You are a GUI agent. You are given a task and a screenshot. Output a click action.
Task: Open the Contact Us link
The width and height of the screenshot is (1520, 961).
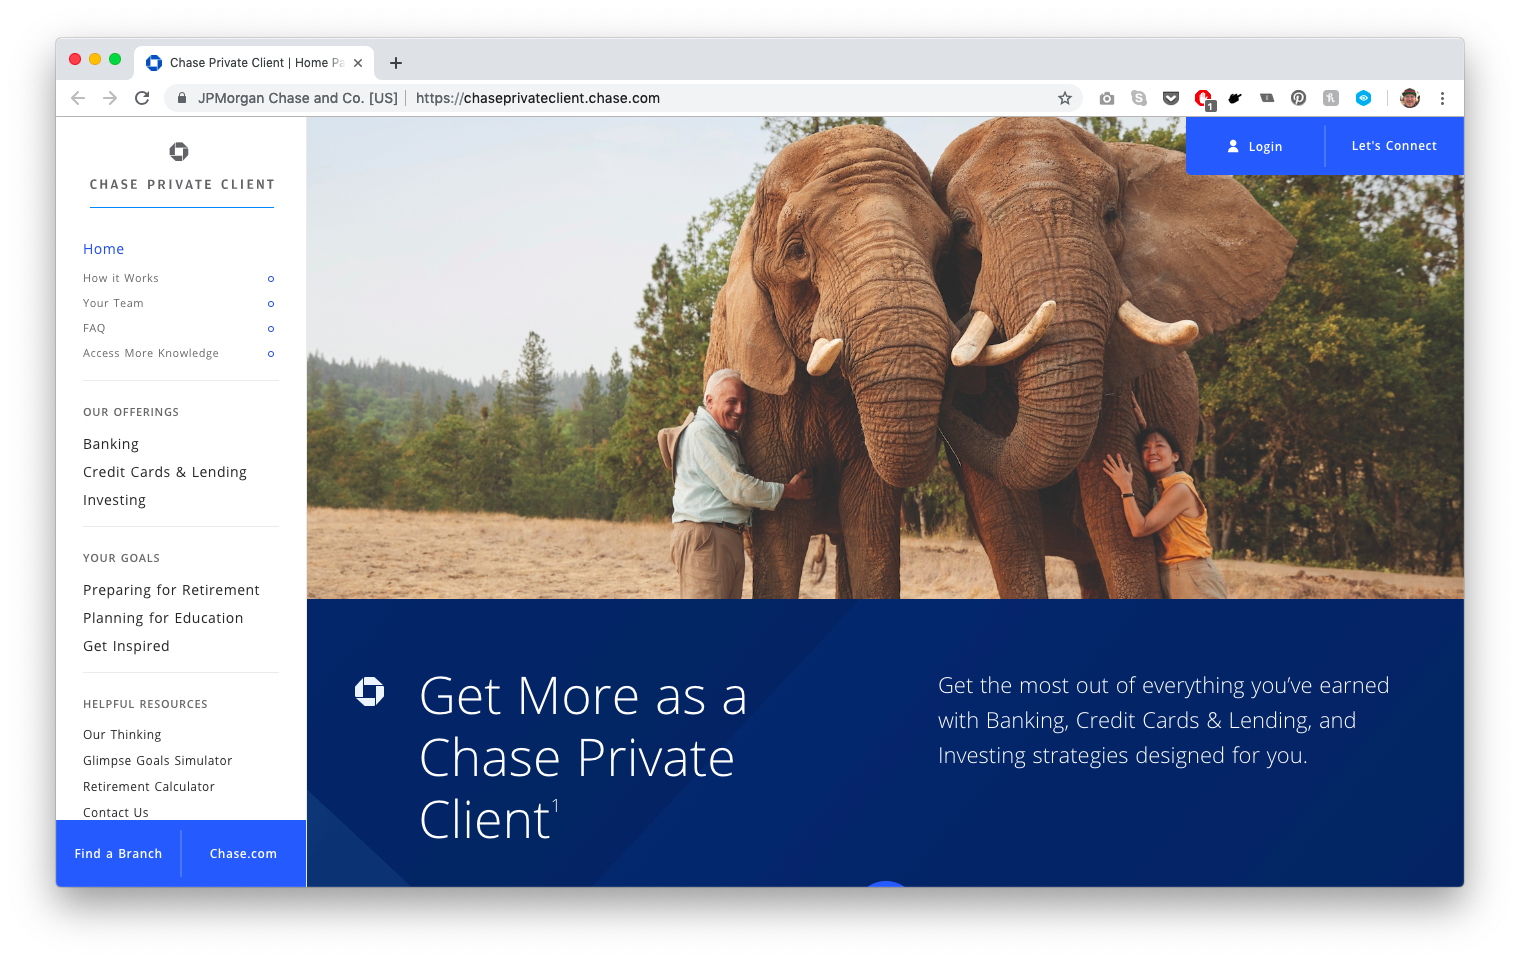pyautogui.click(x=116, y=812)
